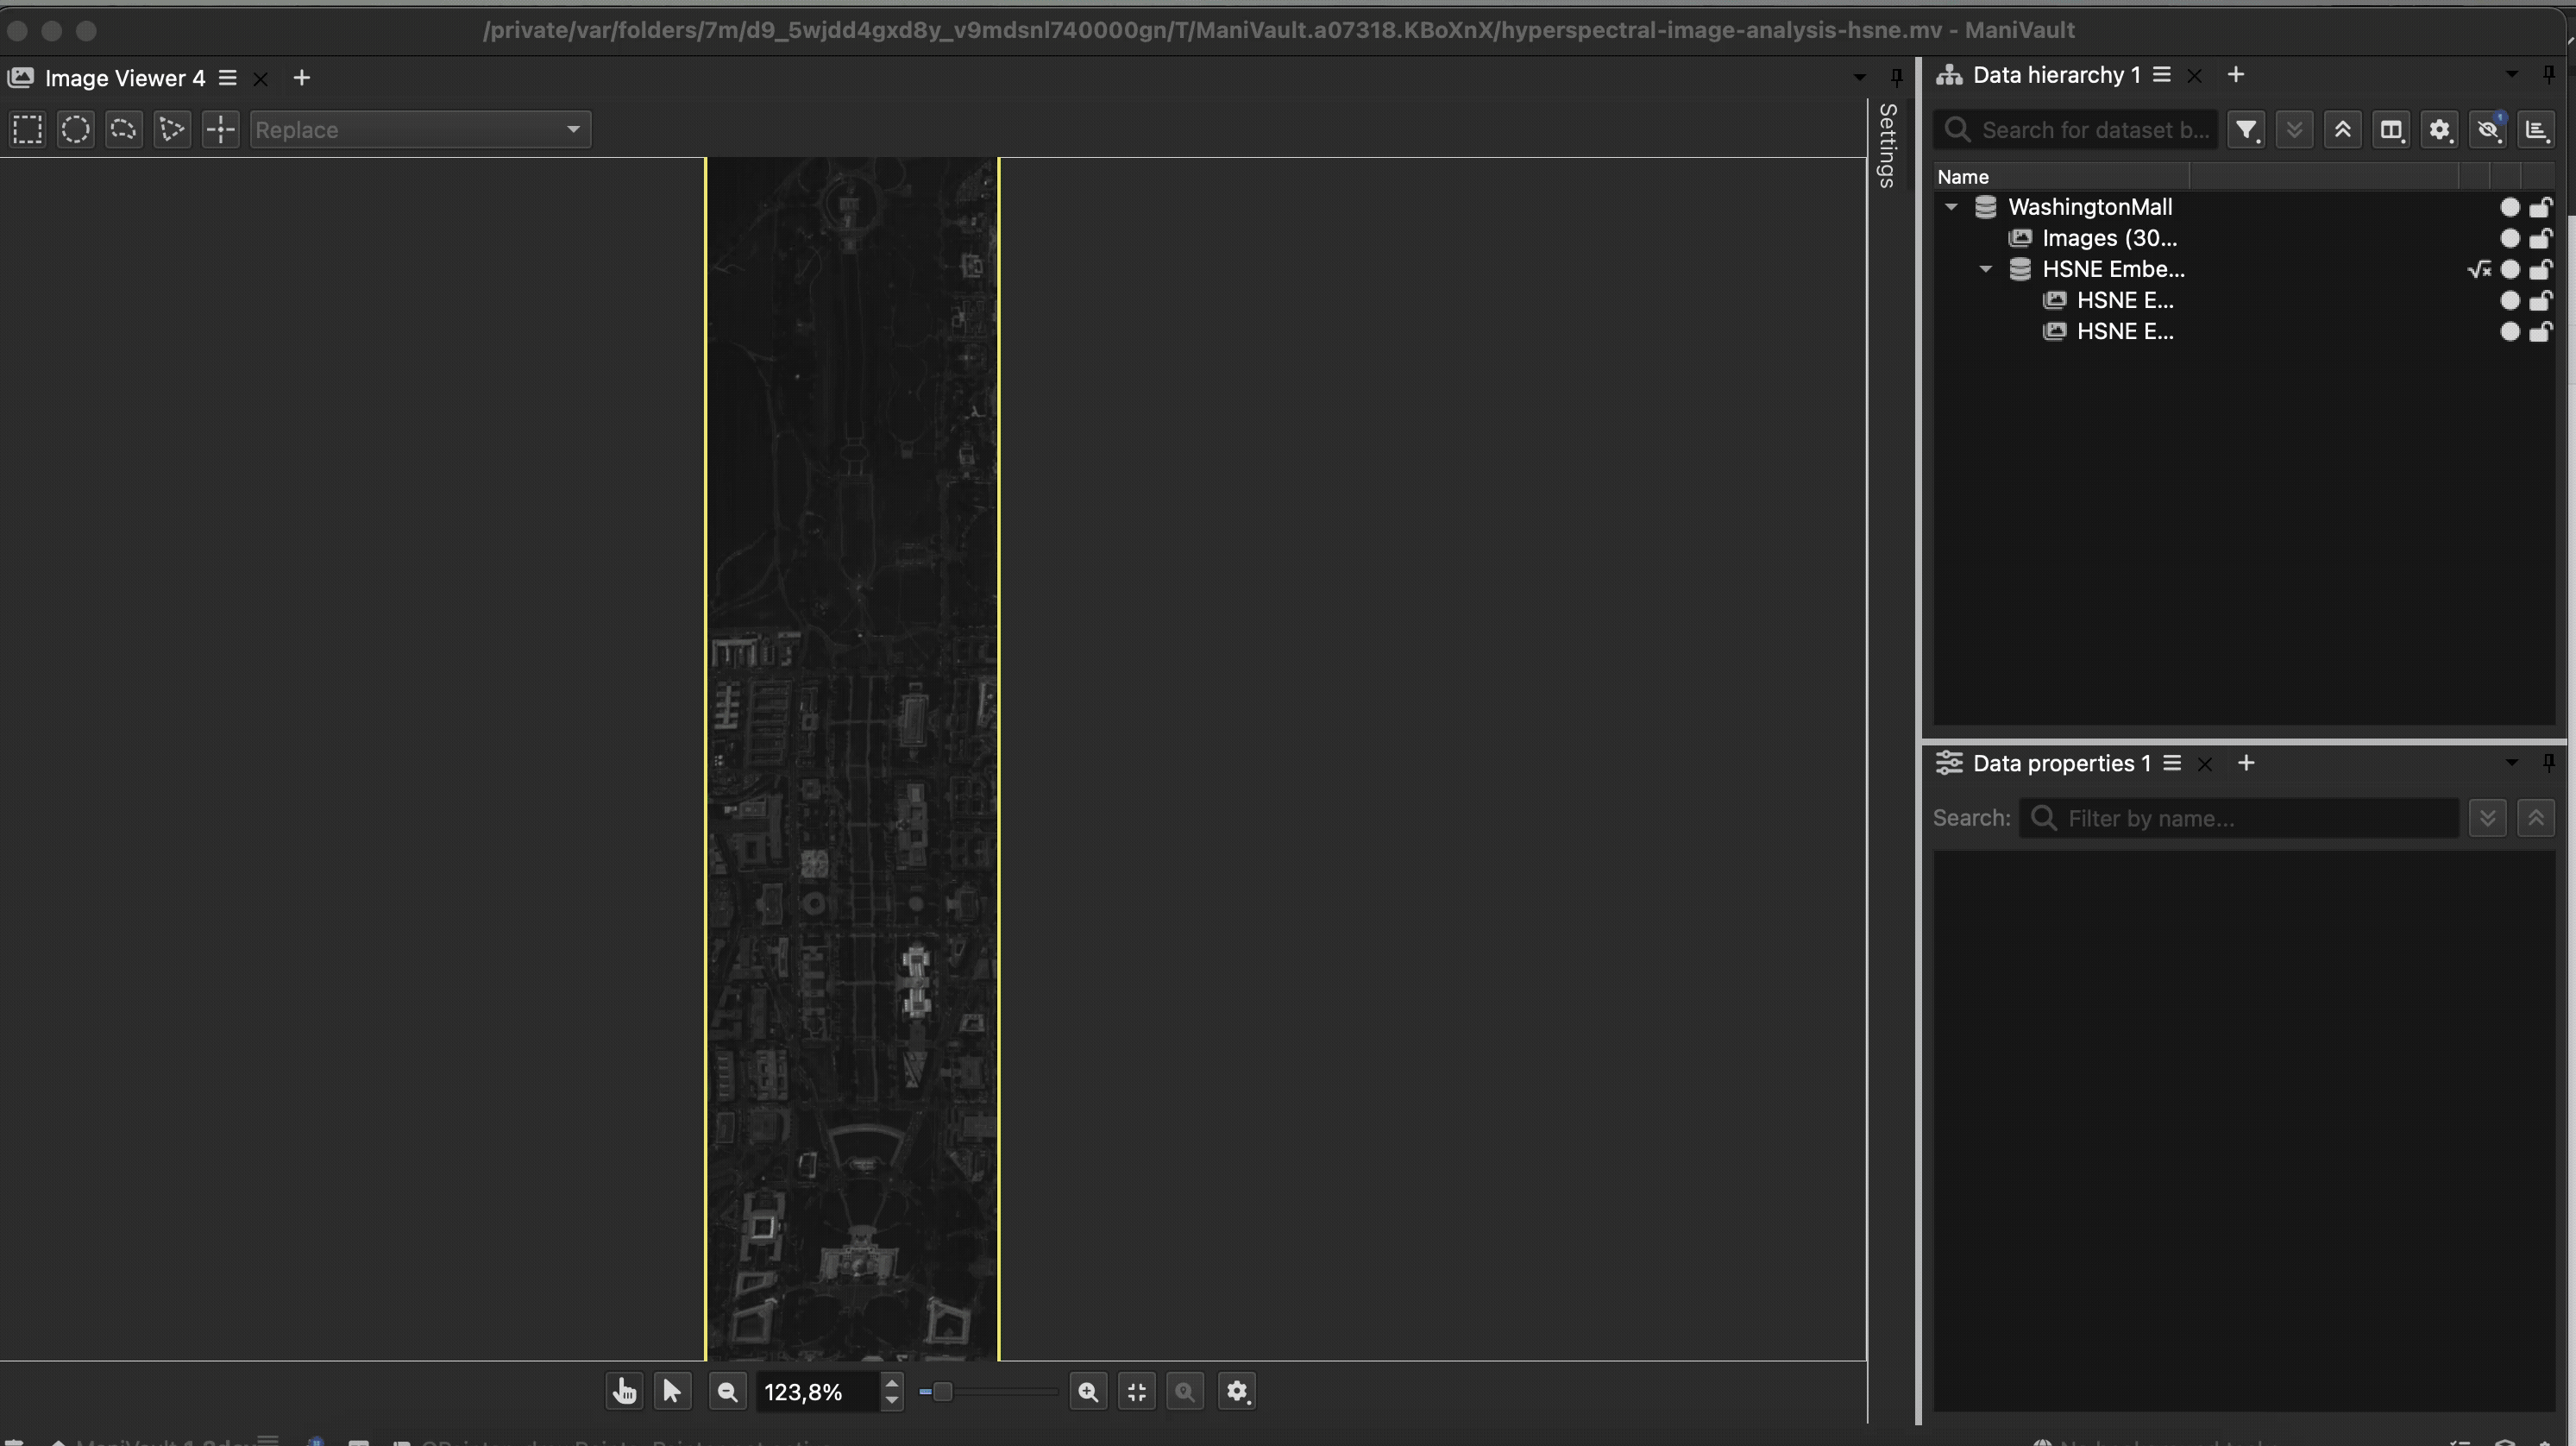Viewport: 2576px width, 1446px height.
Task: Choose the lasso selection tool
Action: tap(123, 130)
